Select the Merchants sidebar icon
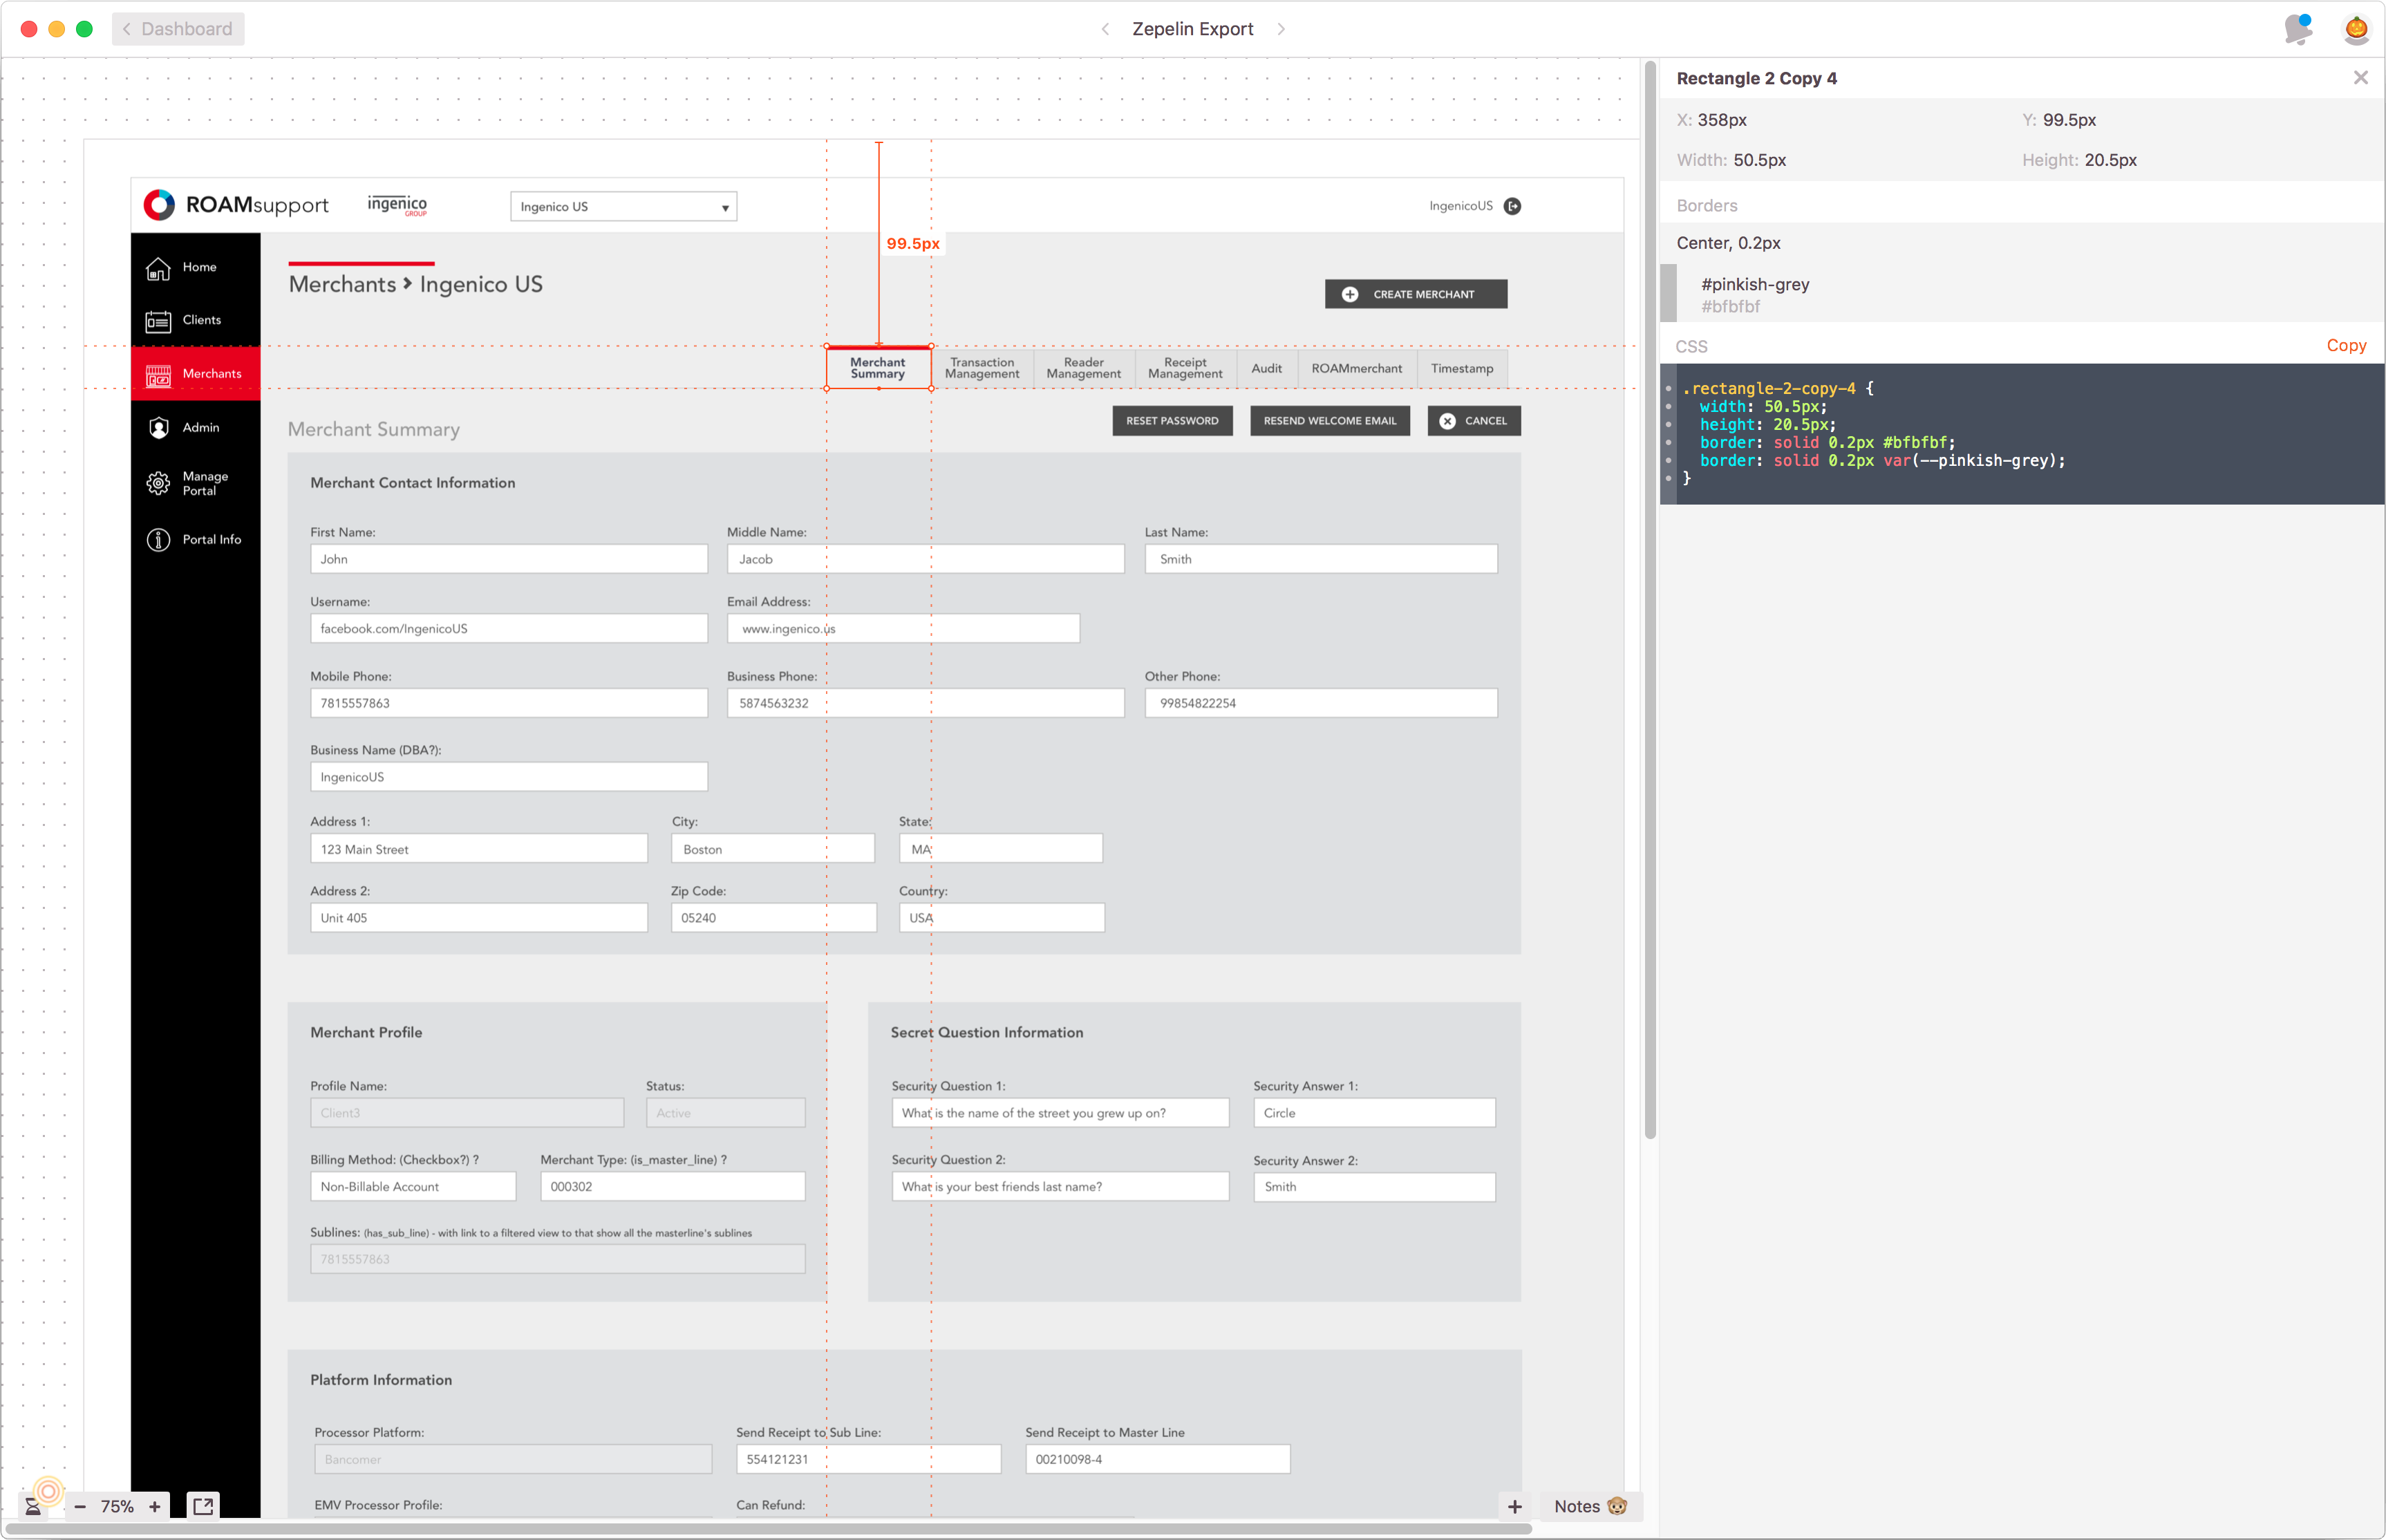Image resolution: width=2386 pixels, height=1540 pixels. (158, 375)
